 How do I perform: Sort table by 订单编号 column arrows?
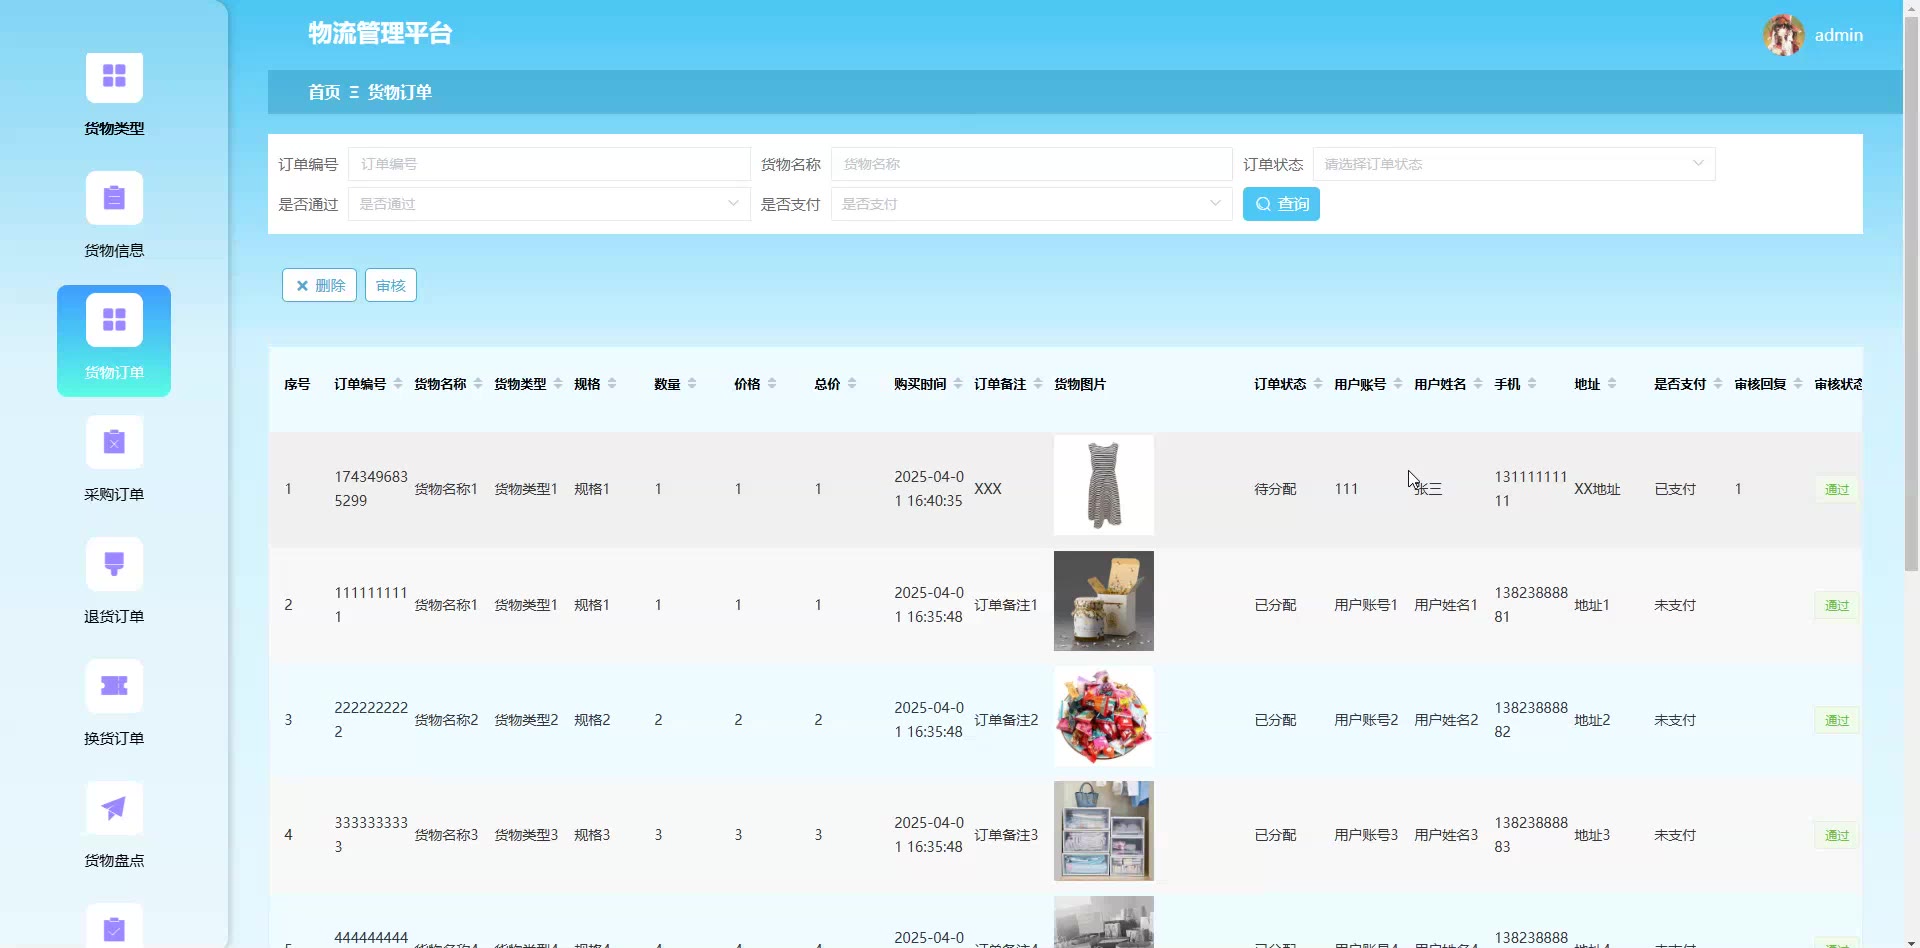[x=398, y=384]
